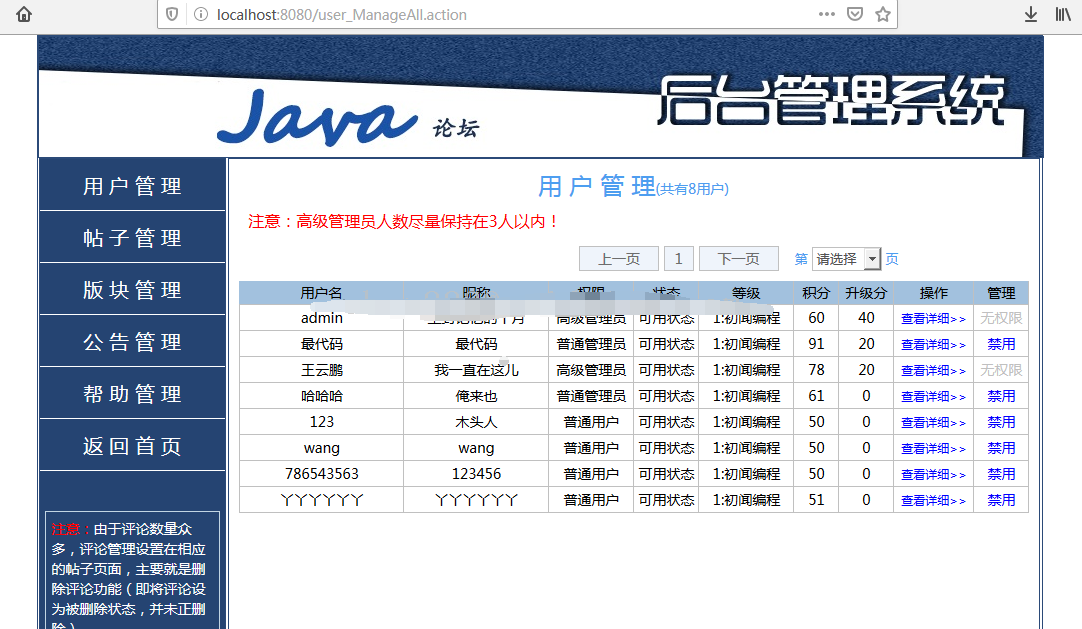Open 公告管理 in sidebar menu
The height and width of the screenshot is (629, 1082).
pyautogui.click(x=132, y=341)
